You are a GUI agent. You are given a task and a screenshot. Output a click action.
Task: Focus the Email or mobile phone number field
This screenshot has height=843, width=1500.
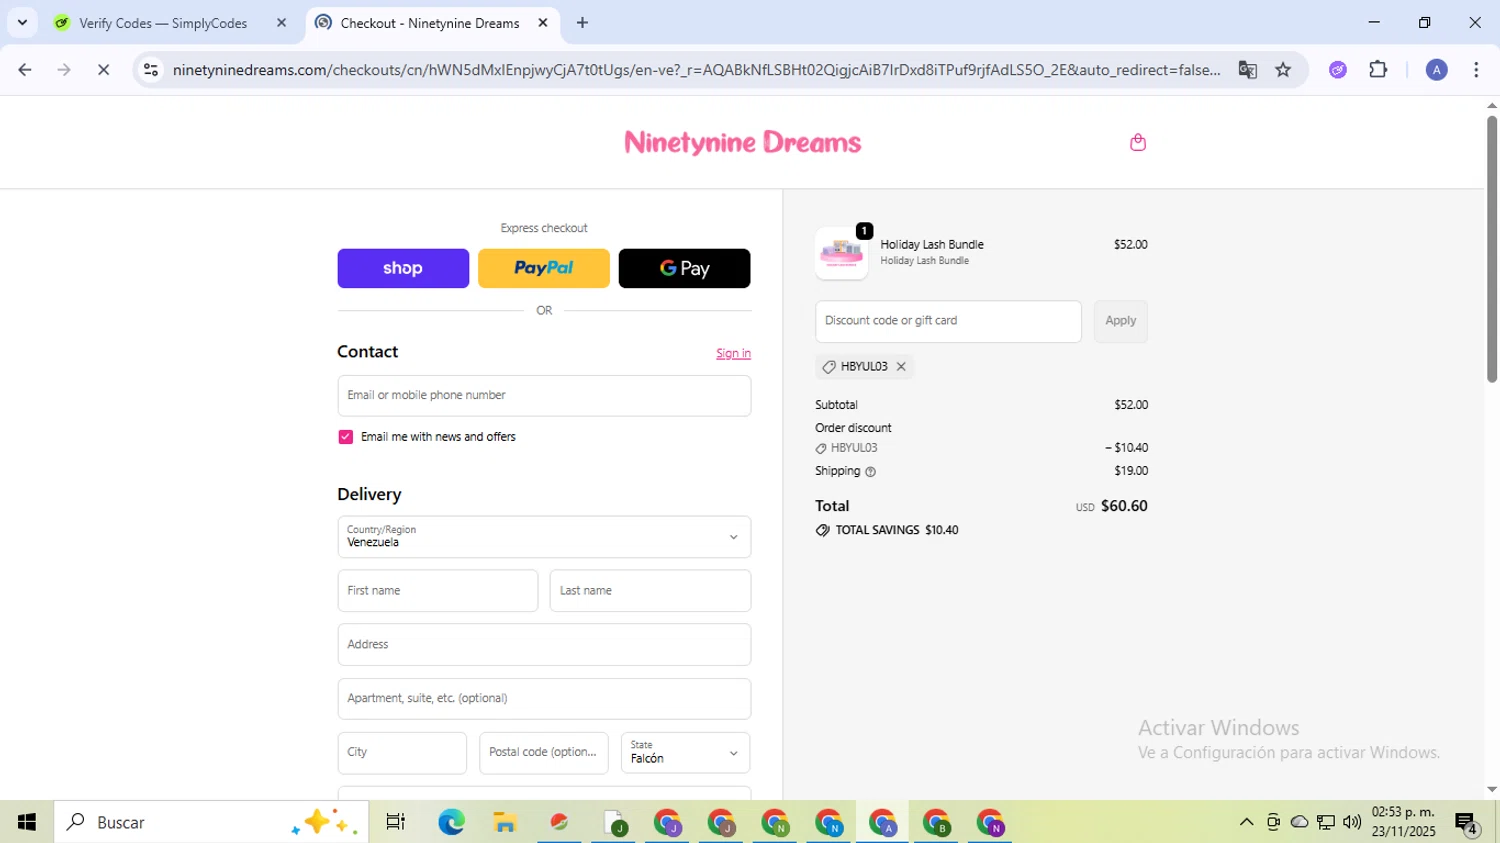coord(544,396)
